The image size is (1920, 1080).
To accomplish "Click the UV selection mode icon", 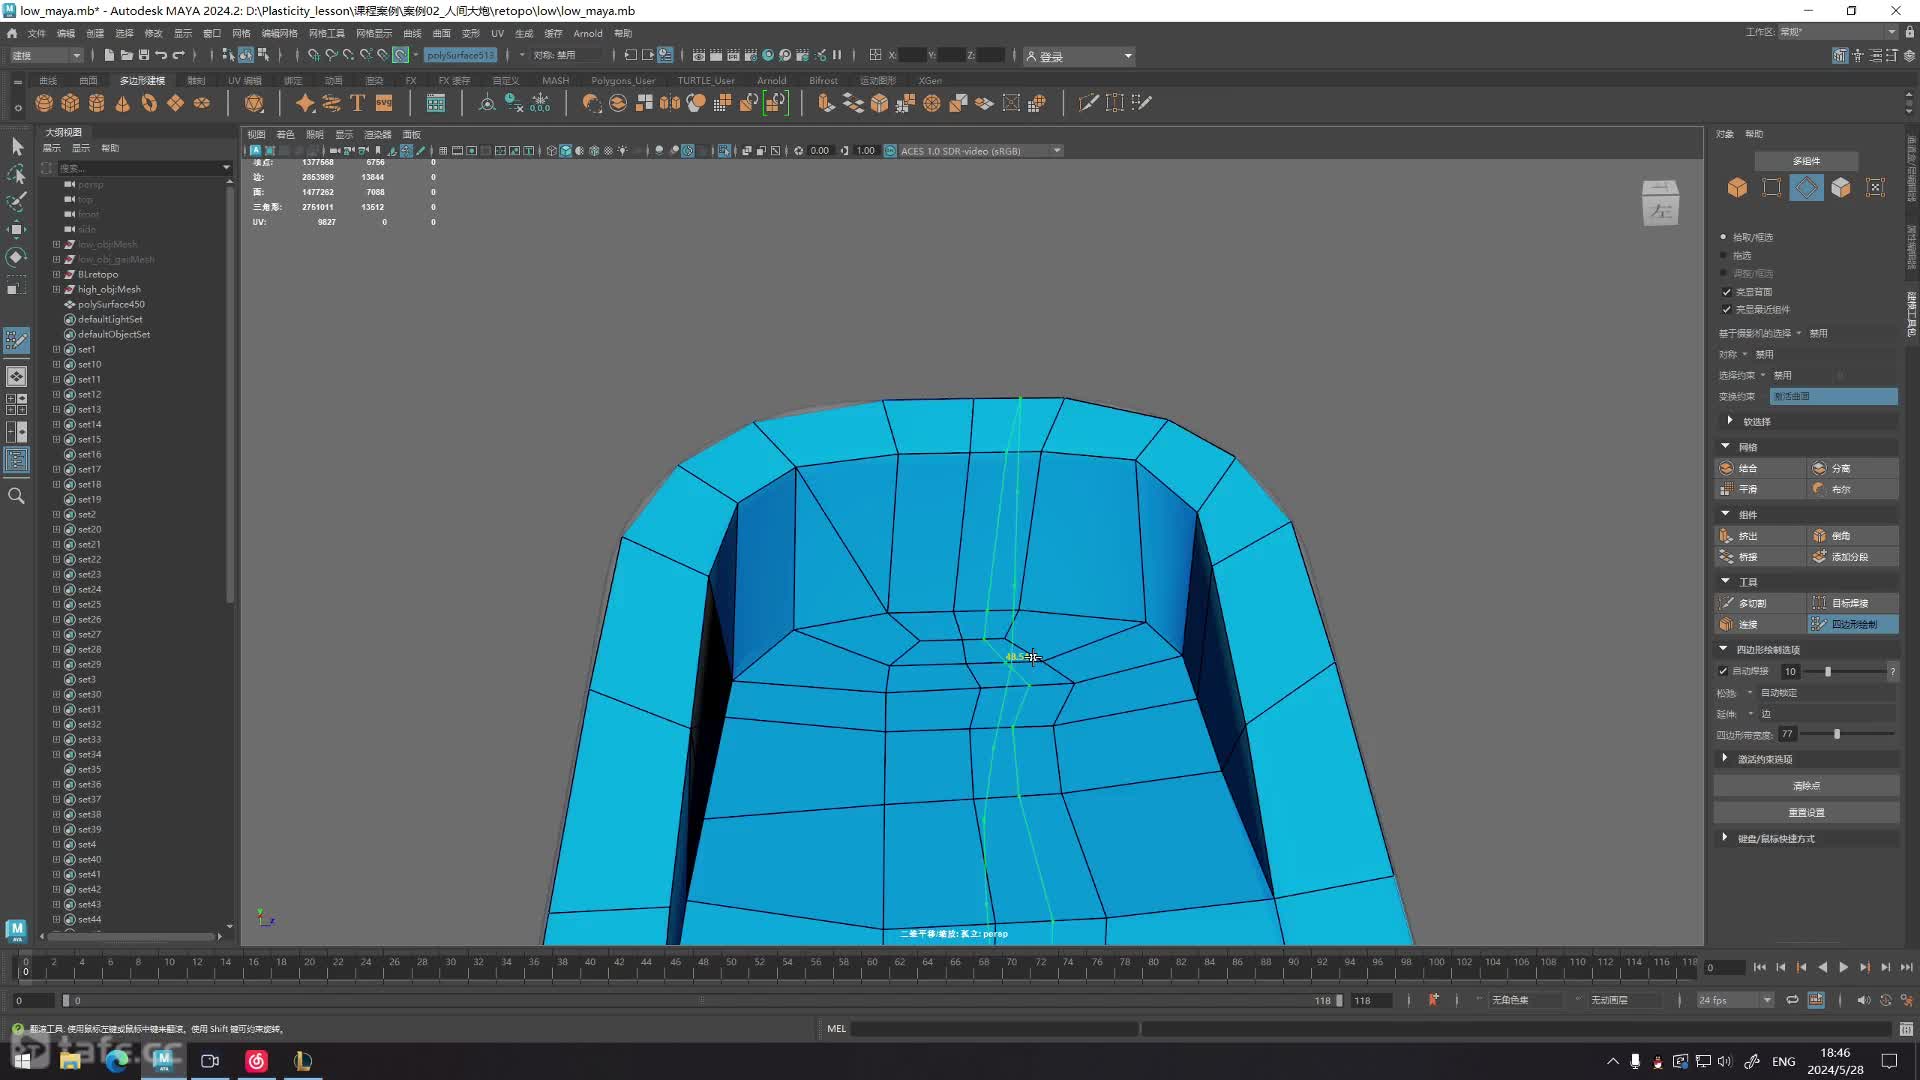I will coord(1876,188).
